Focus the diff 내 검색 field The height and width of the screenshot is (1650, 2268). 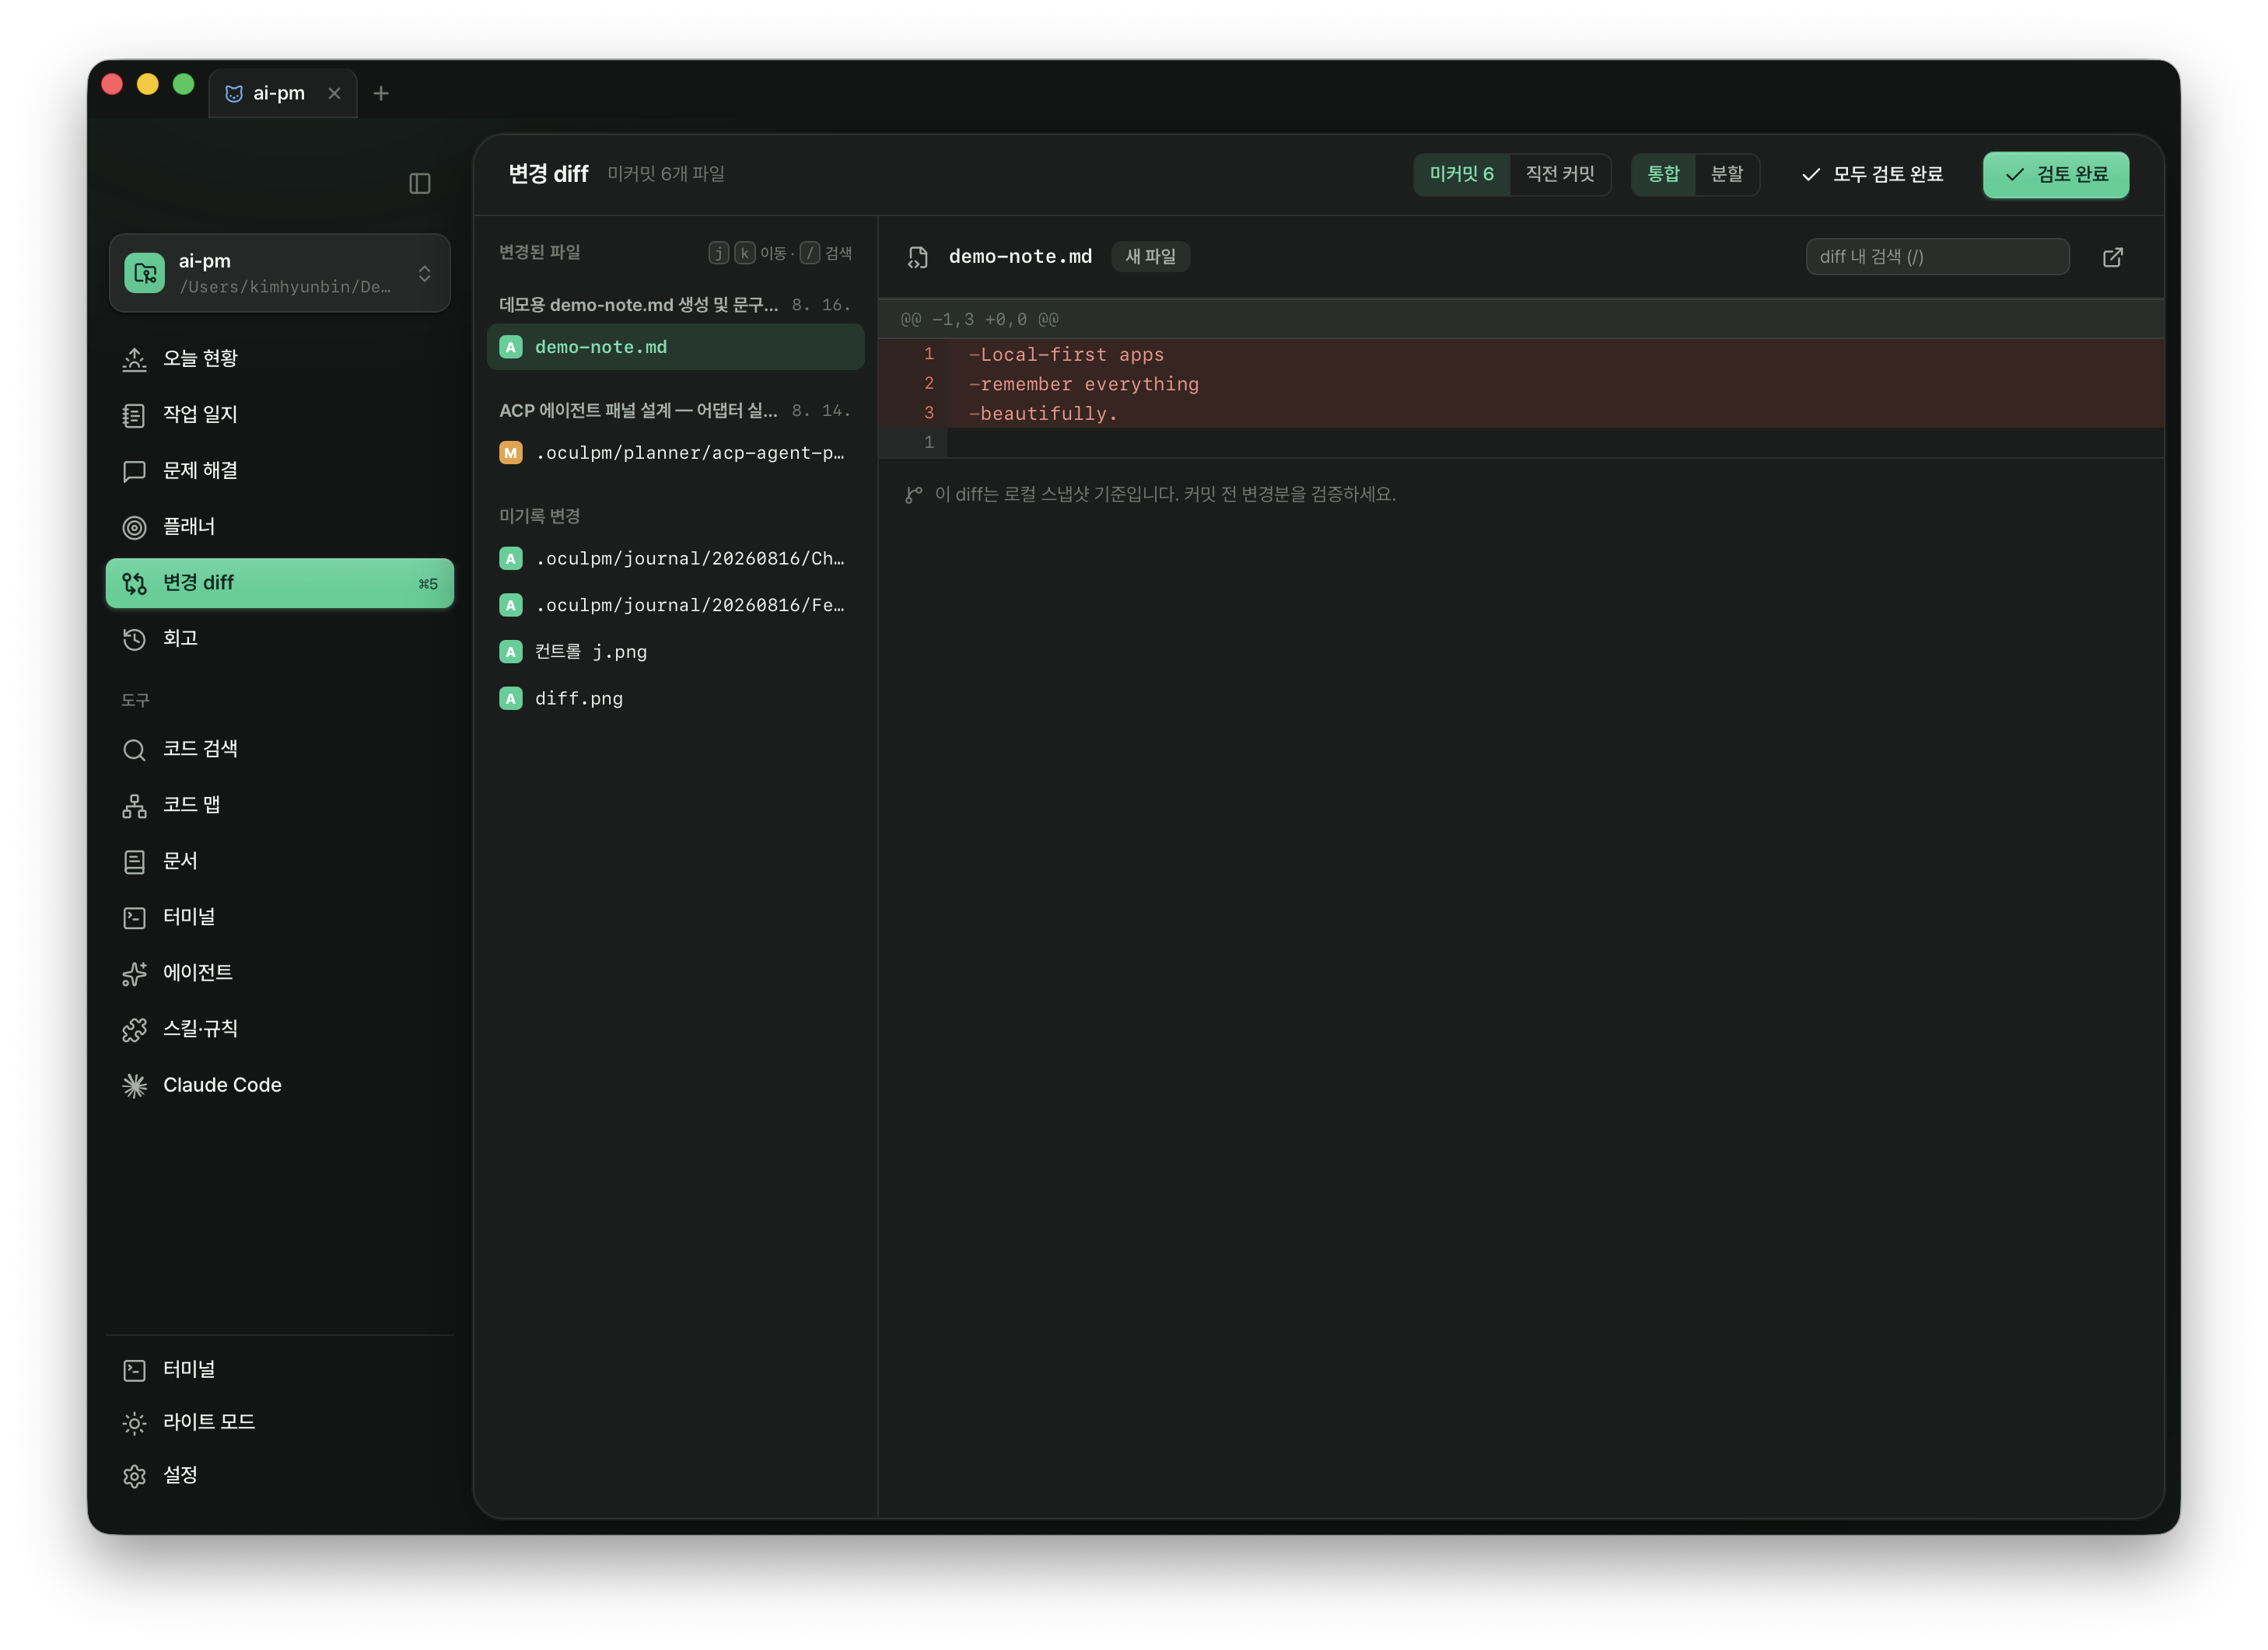(1937, 257)
